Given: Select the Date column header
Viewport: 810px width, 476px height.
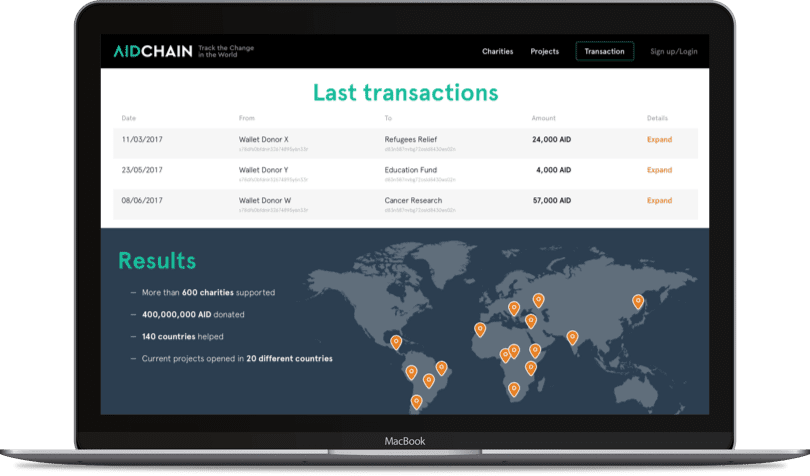Looking at the screenshot, I should click(128, 118).
